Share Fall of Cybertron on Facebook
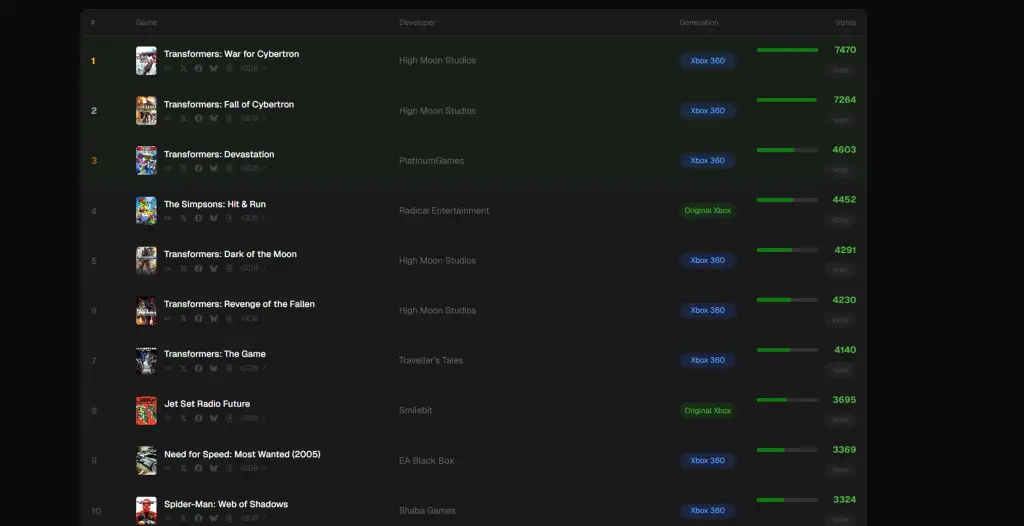This screenshot has height=526, width=1024. (x=199, y=118)
